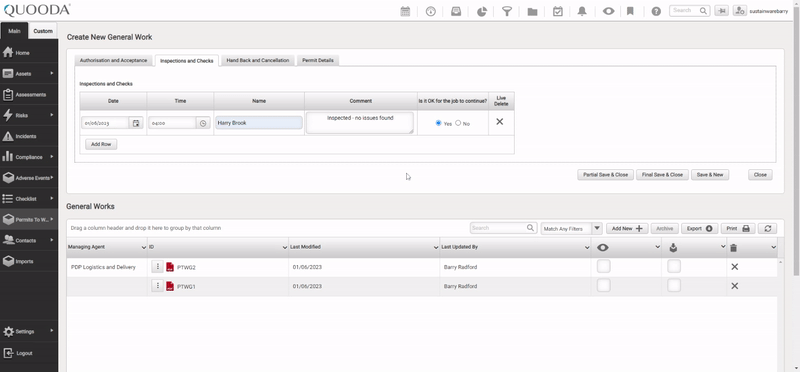This screenshot has height=372, width=800.
Task: Open the tasks calendar-check icon
Action: [x=558, y=11]
